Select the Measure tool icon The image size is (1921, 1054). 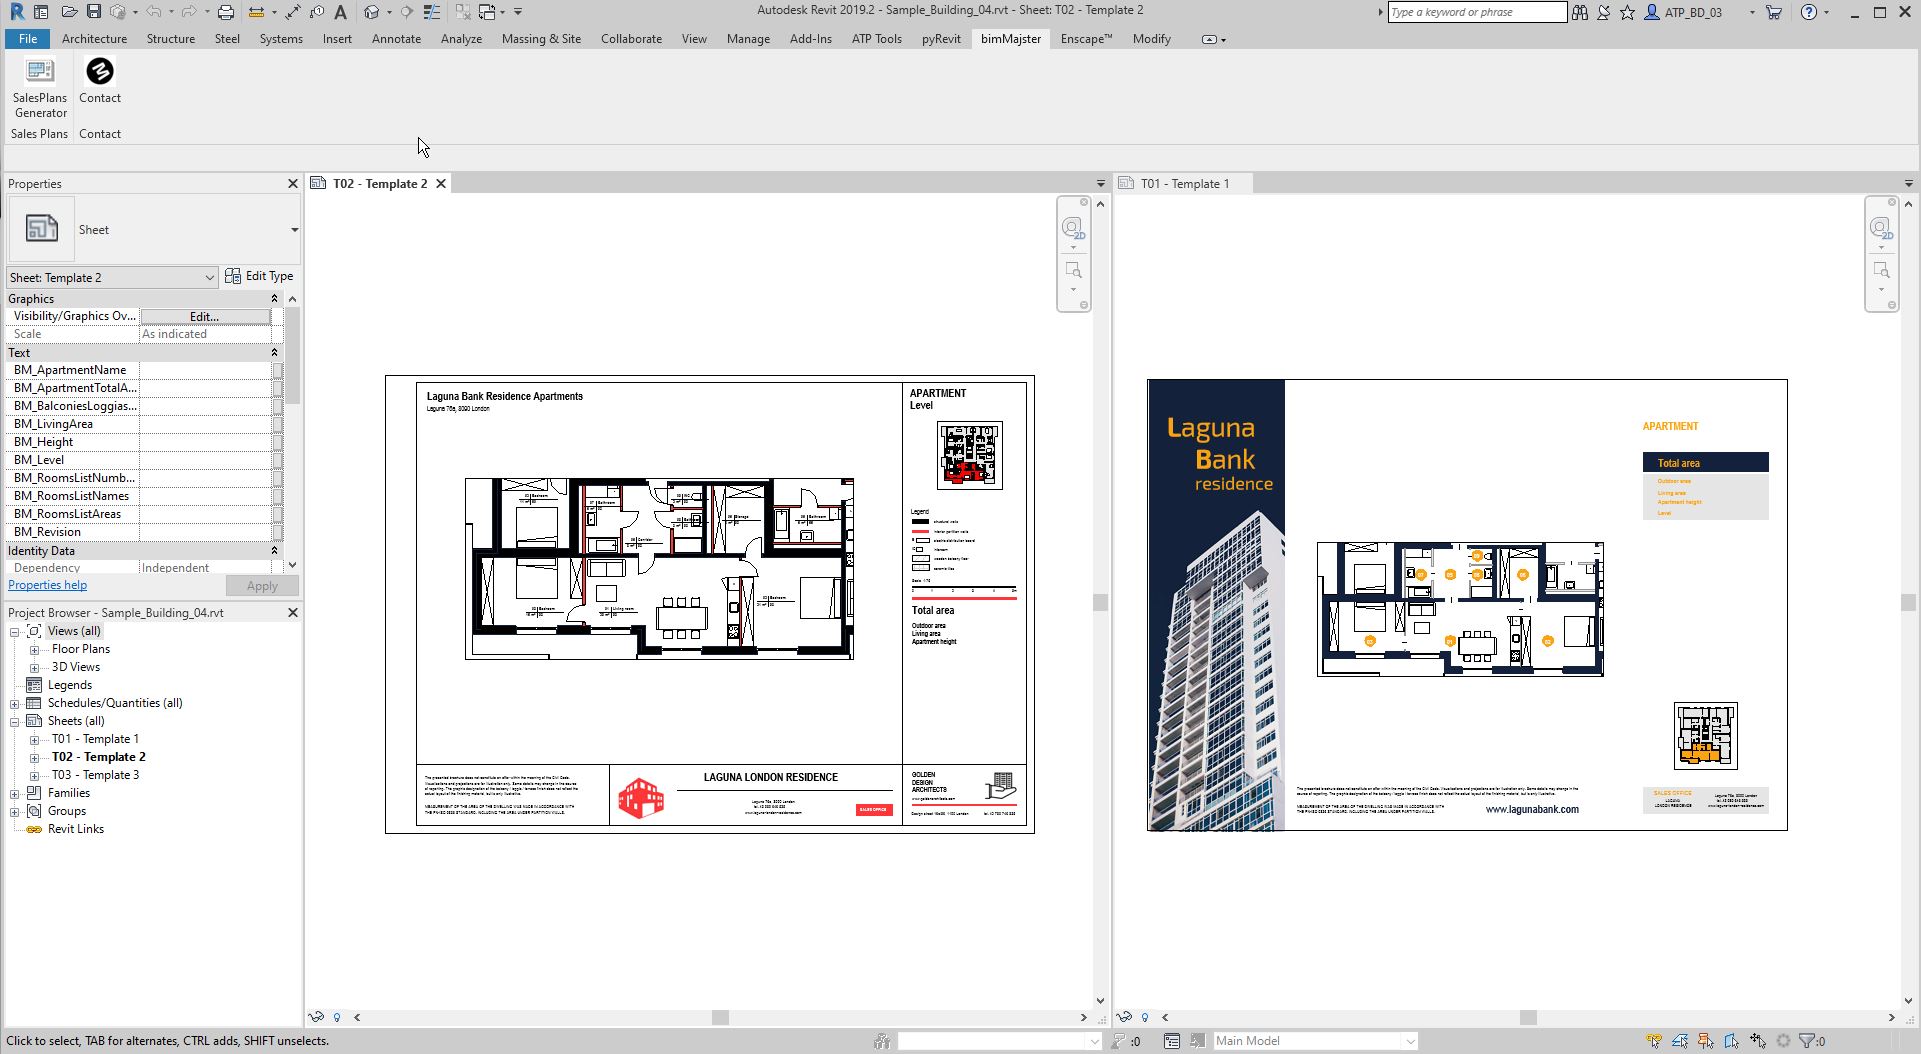coord(256,12)
